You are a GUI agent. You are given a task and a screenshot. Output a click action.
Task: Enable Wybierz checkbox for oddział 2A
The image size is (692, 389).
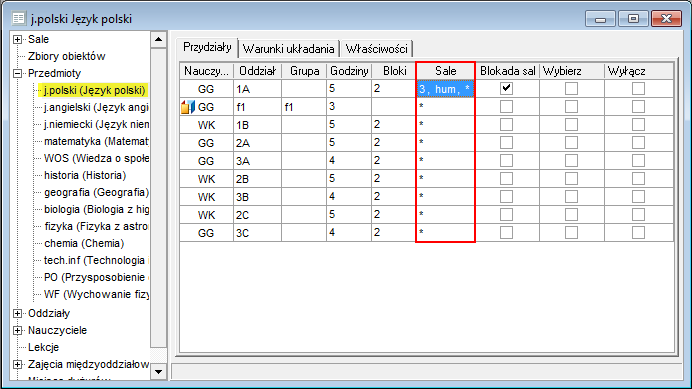571,143
